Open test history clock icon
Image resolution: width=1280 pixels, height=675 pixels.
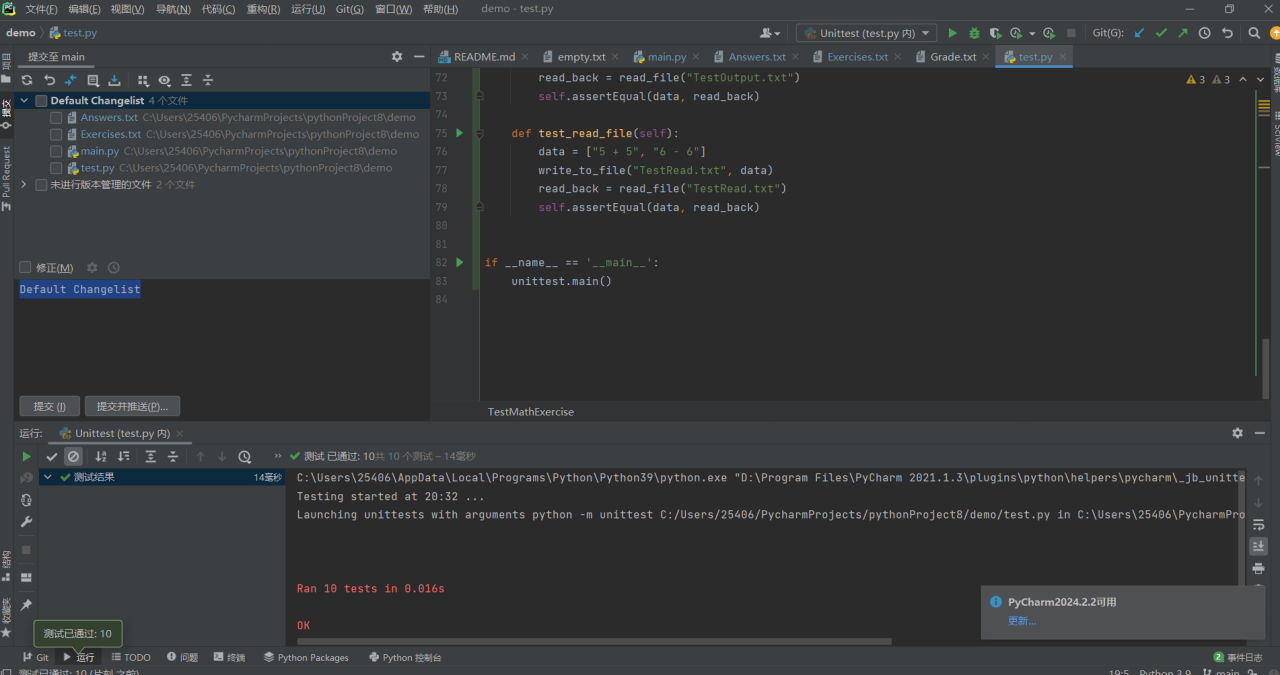click(245, 456)
